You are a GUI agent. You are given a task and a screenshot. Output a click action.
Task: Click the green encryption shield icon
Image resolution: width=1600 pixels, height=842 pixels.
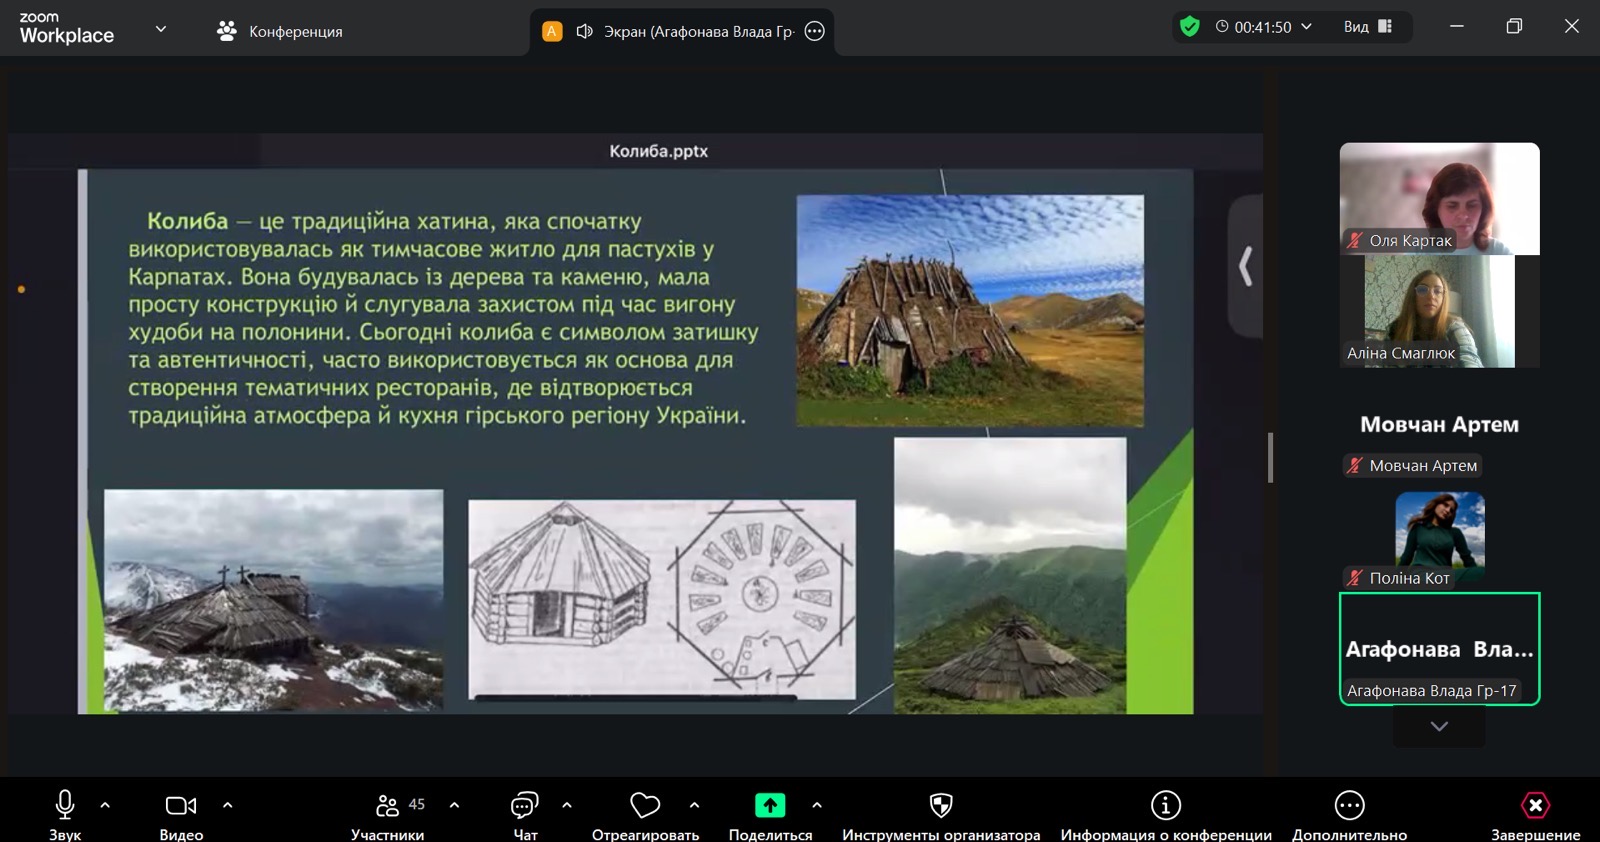(x=1189, y=27)
